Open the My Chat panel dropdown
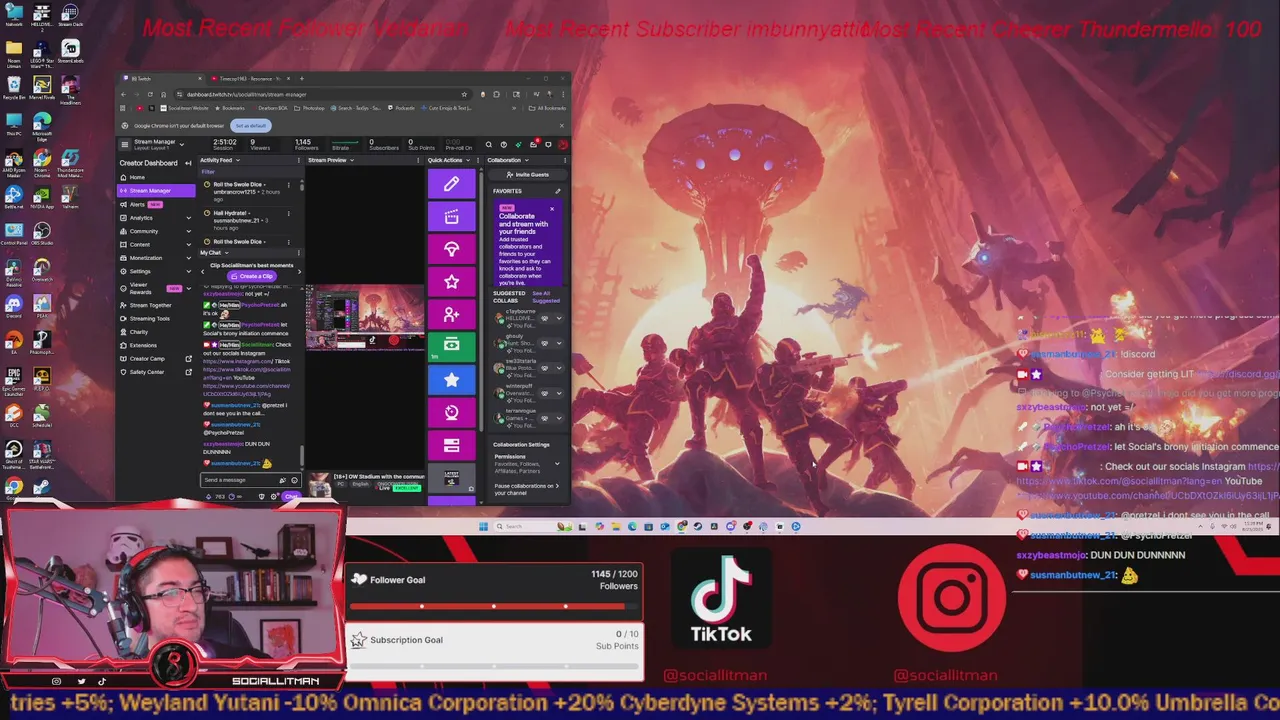Screen dimensions: 1280x720 225,253
